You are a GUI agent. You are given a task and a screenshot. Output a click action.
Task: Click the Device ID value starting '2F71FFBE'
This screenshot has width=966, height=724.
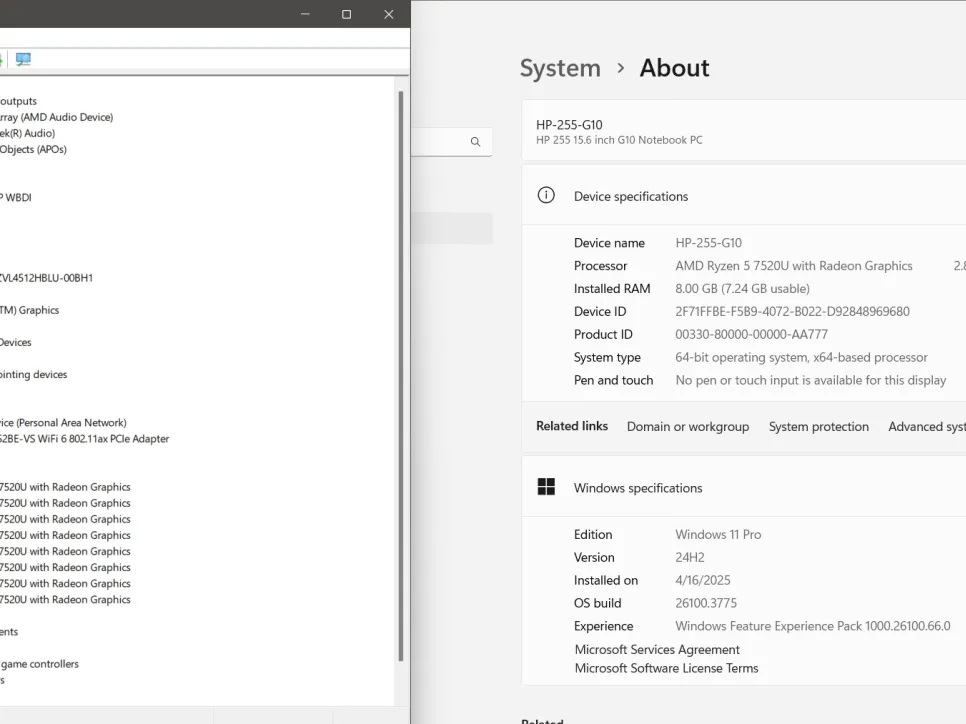(x=792, y=311)
